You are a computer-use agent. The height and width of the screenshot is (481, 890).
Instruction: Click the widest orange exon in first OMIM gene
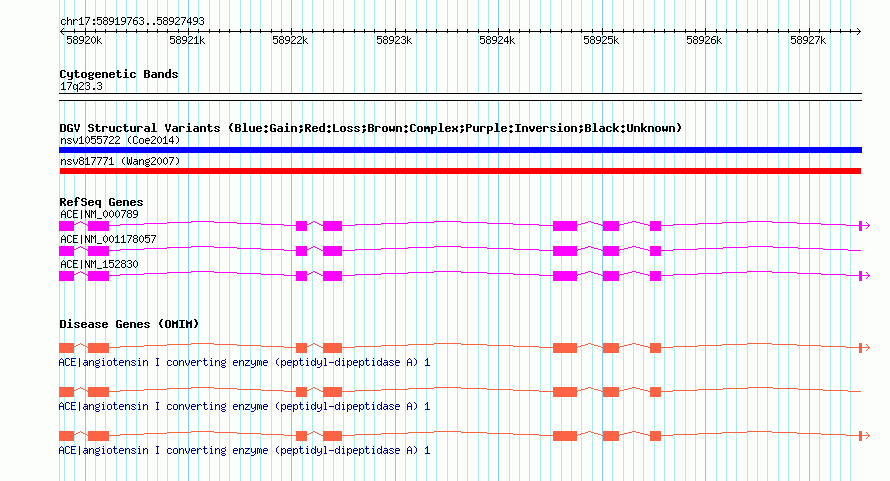pyautogui.click(x=565, y=348)
